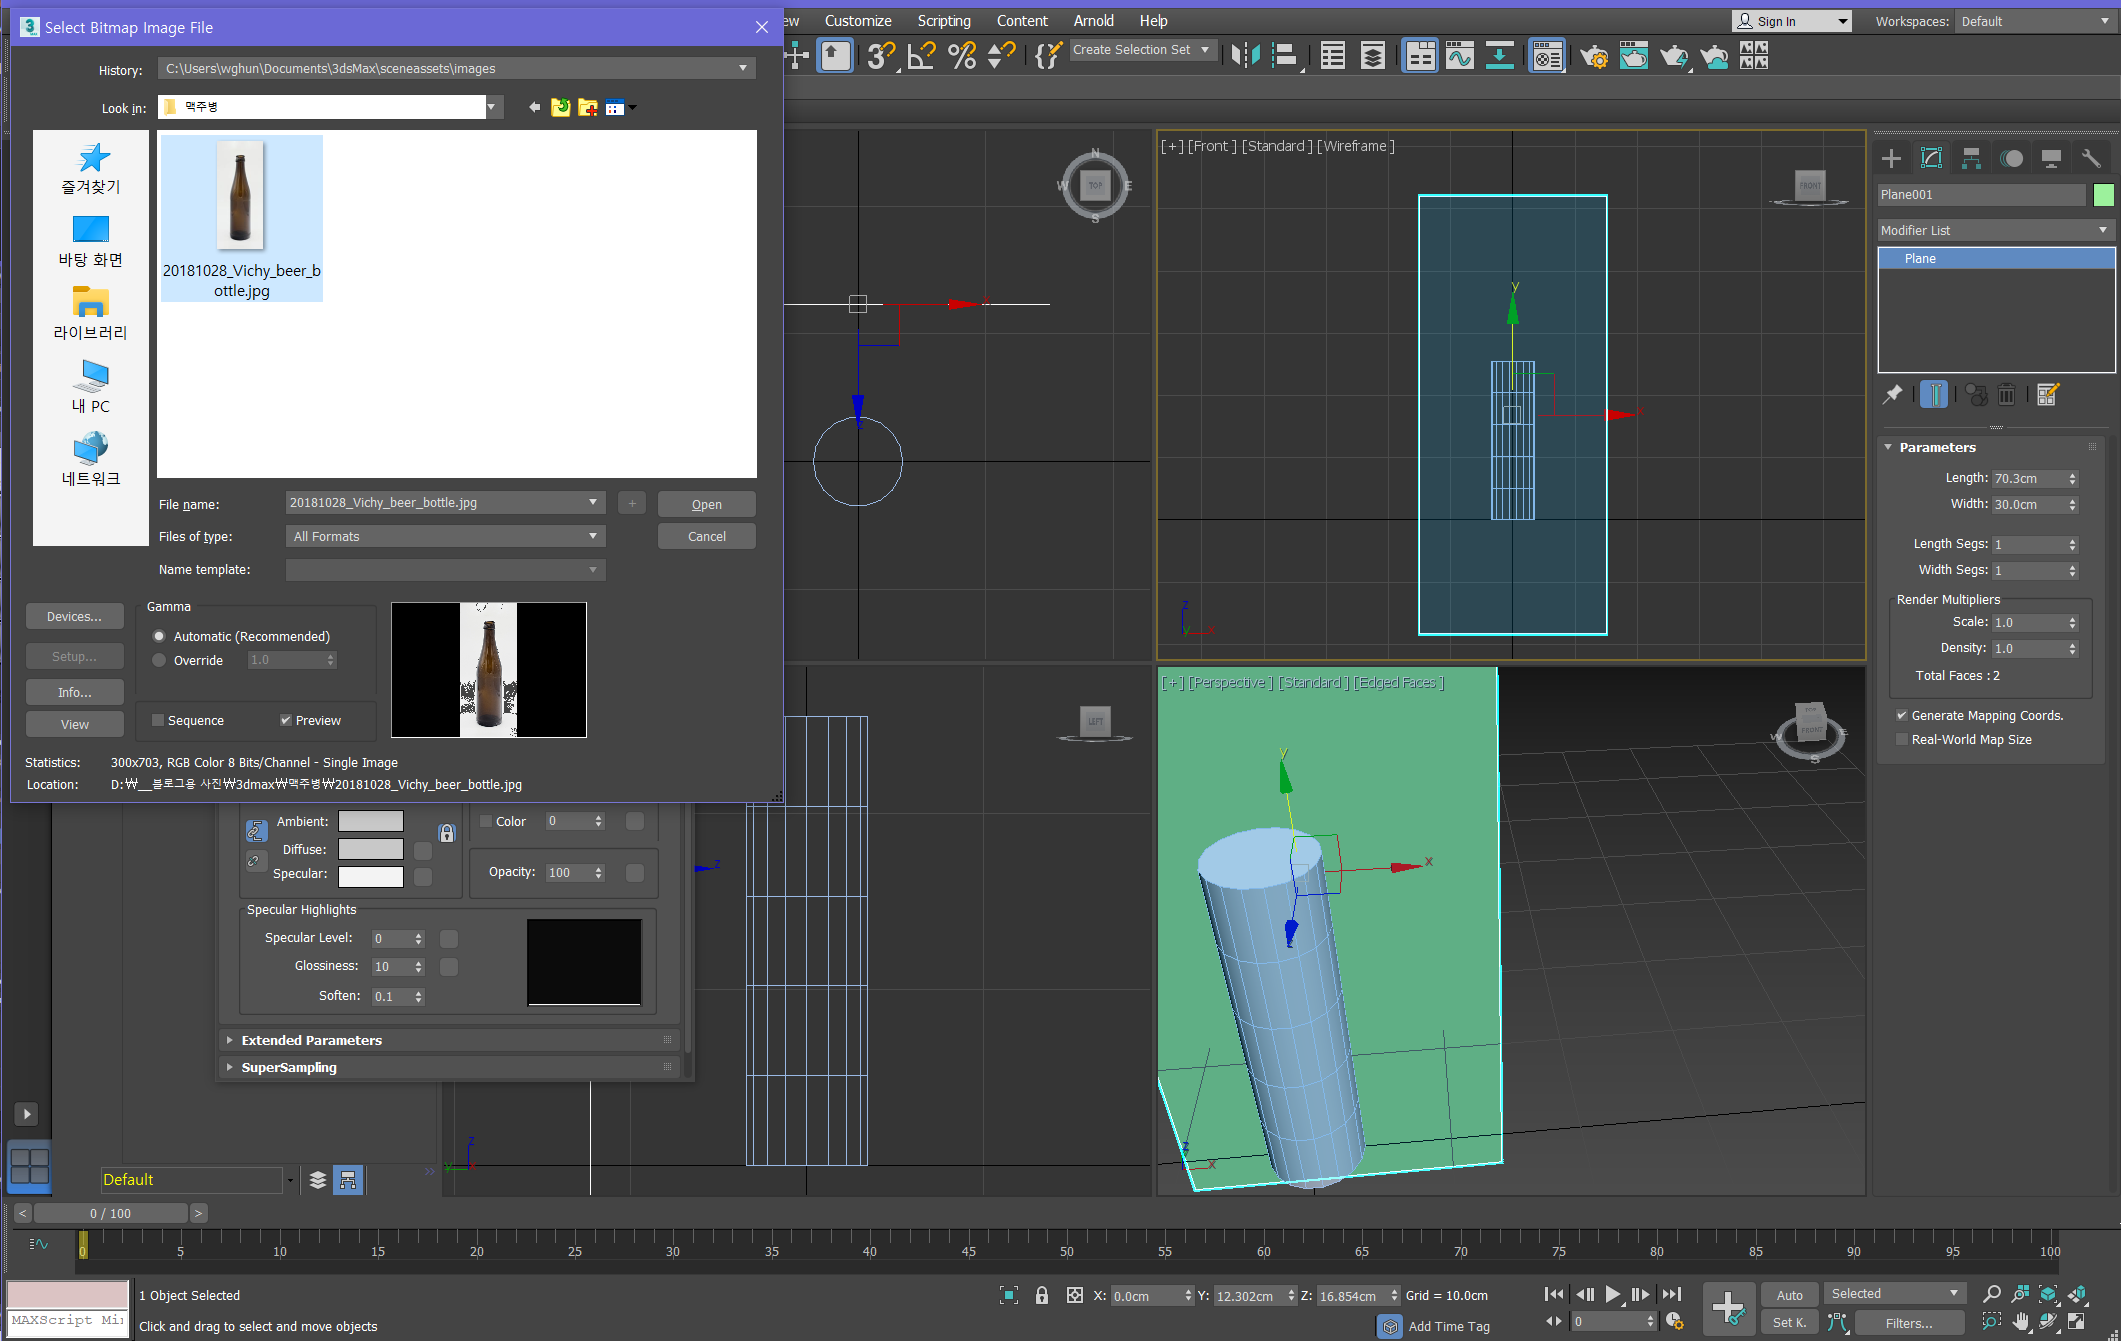Click the Open button

pyautogui.click(x=706, y=505)
